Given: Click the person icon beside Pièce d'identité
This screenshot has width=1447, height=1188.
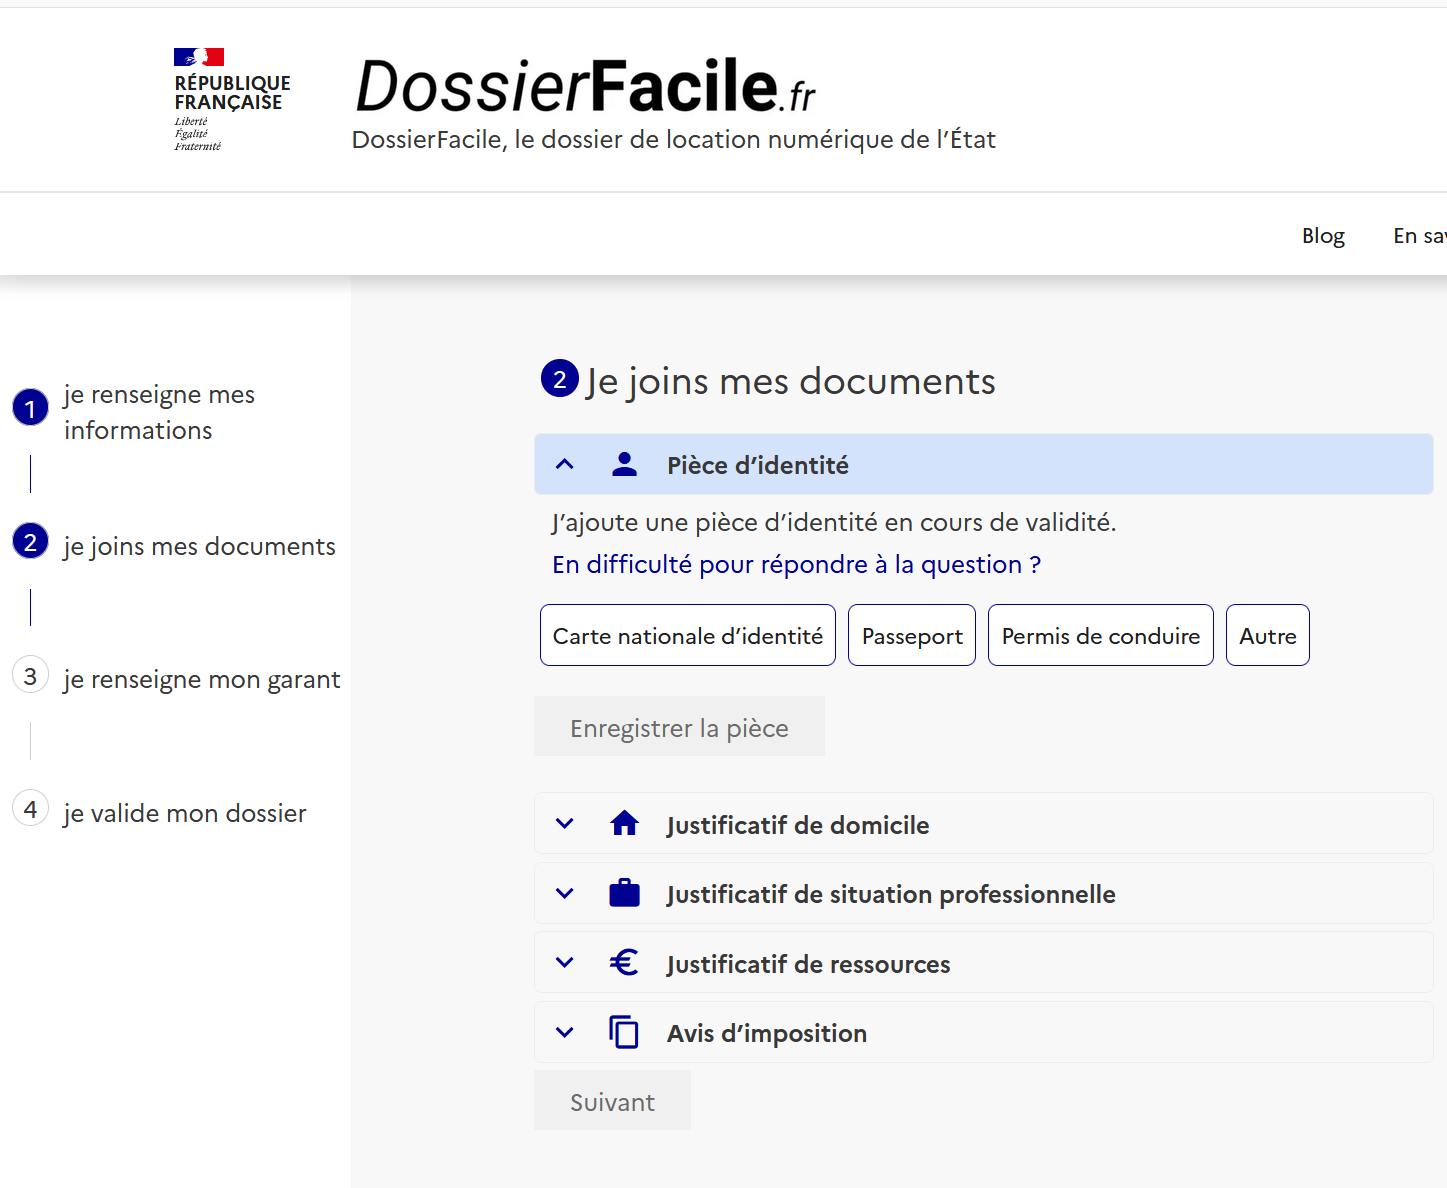Looking at the screenshot, I should (625, 464).
